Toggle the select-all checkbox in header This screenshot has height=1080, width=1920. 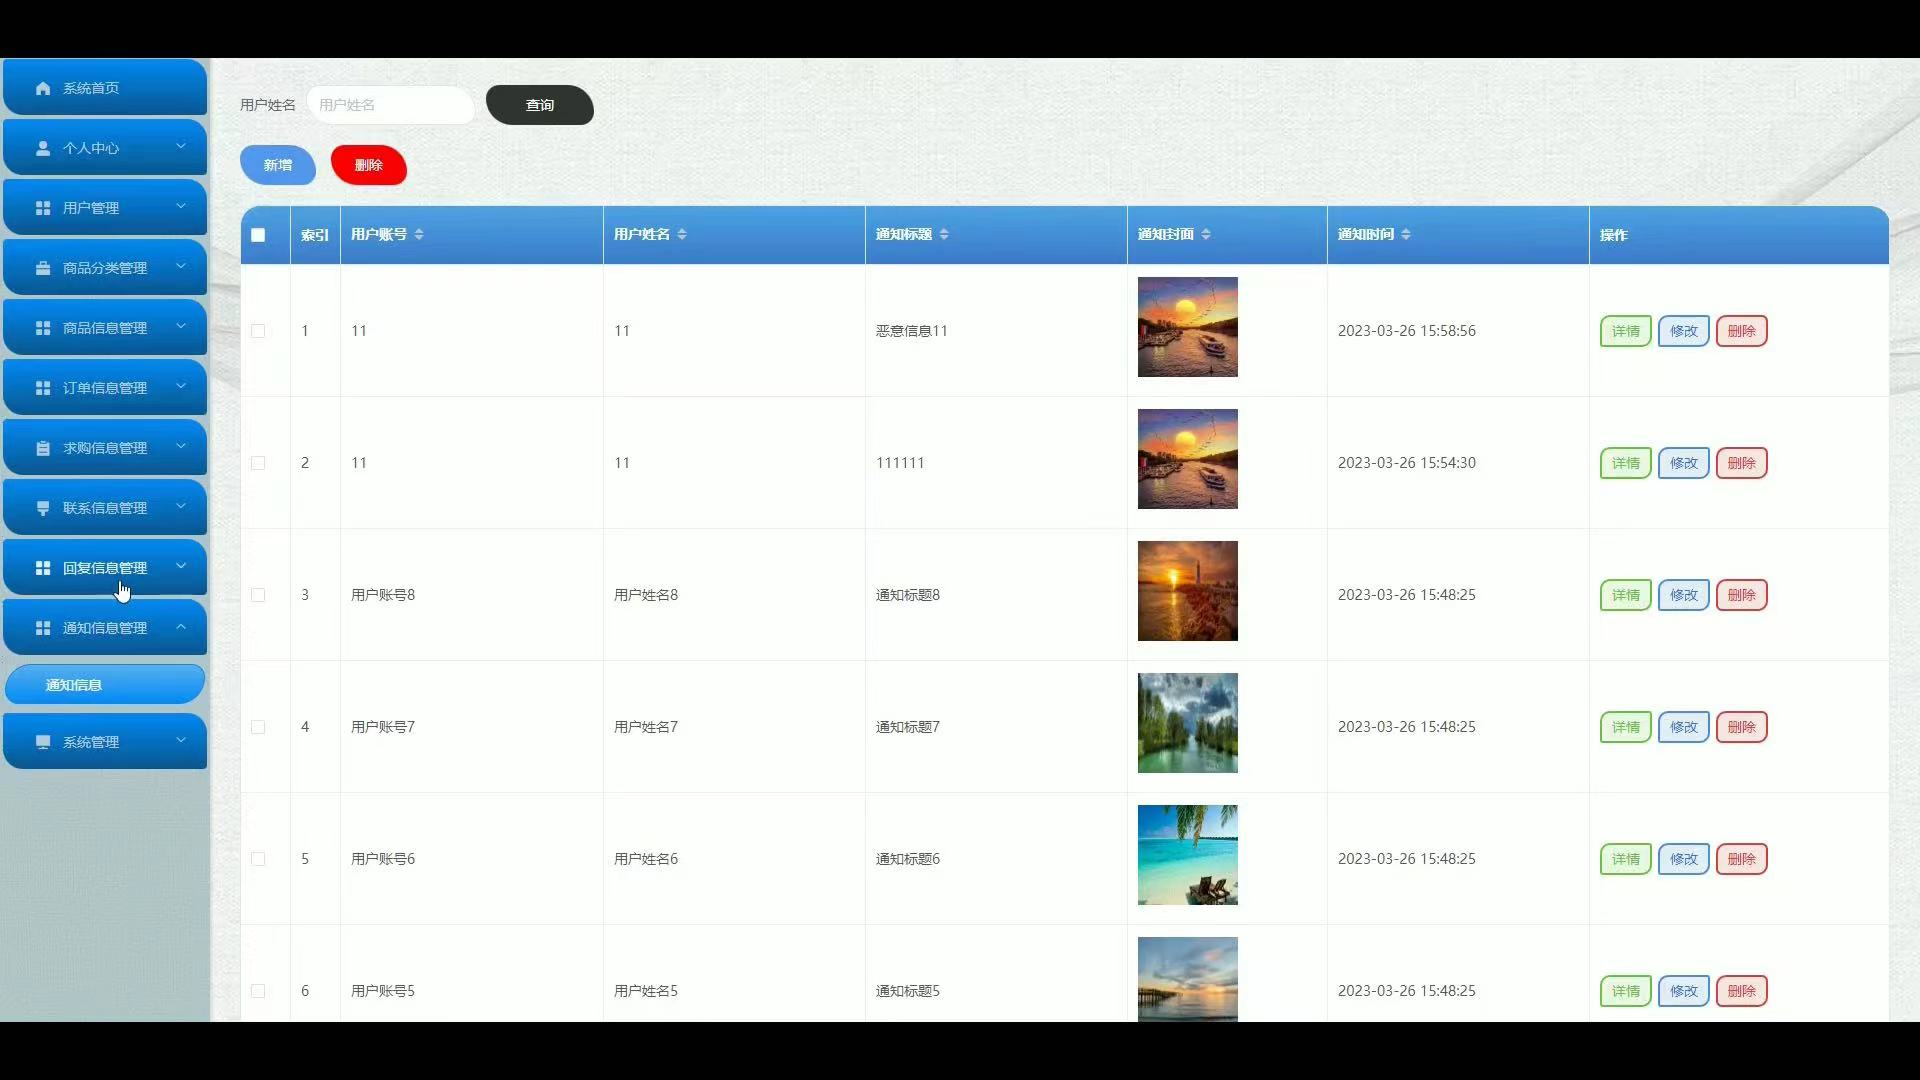click(258, 235)
